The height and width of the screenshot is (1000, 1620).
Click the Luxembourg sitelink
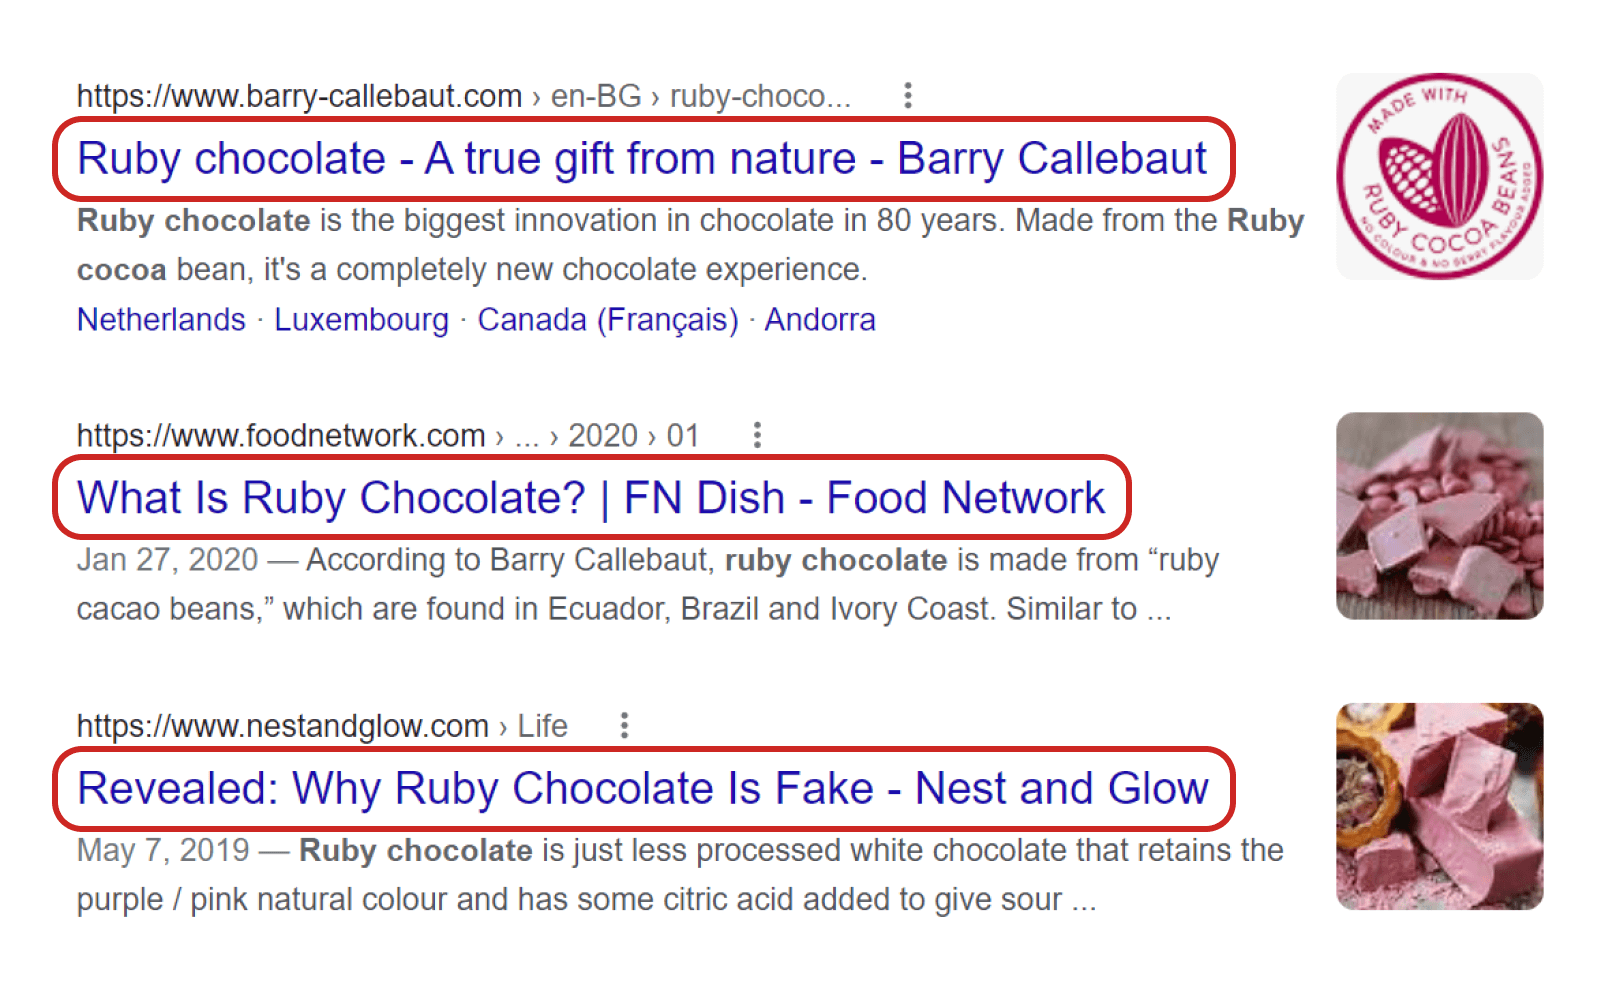361,320
